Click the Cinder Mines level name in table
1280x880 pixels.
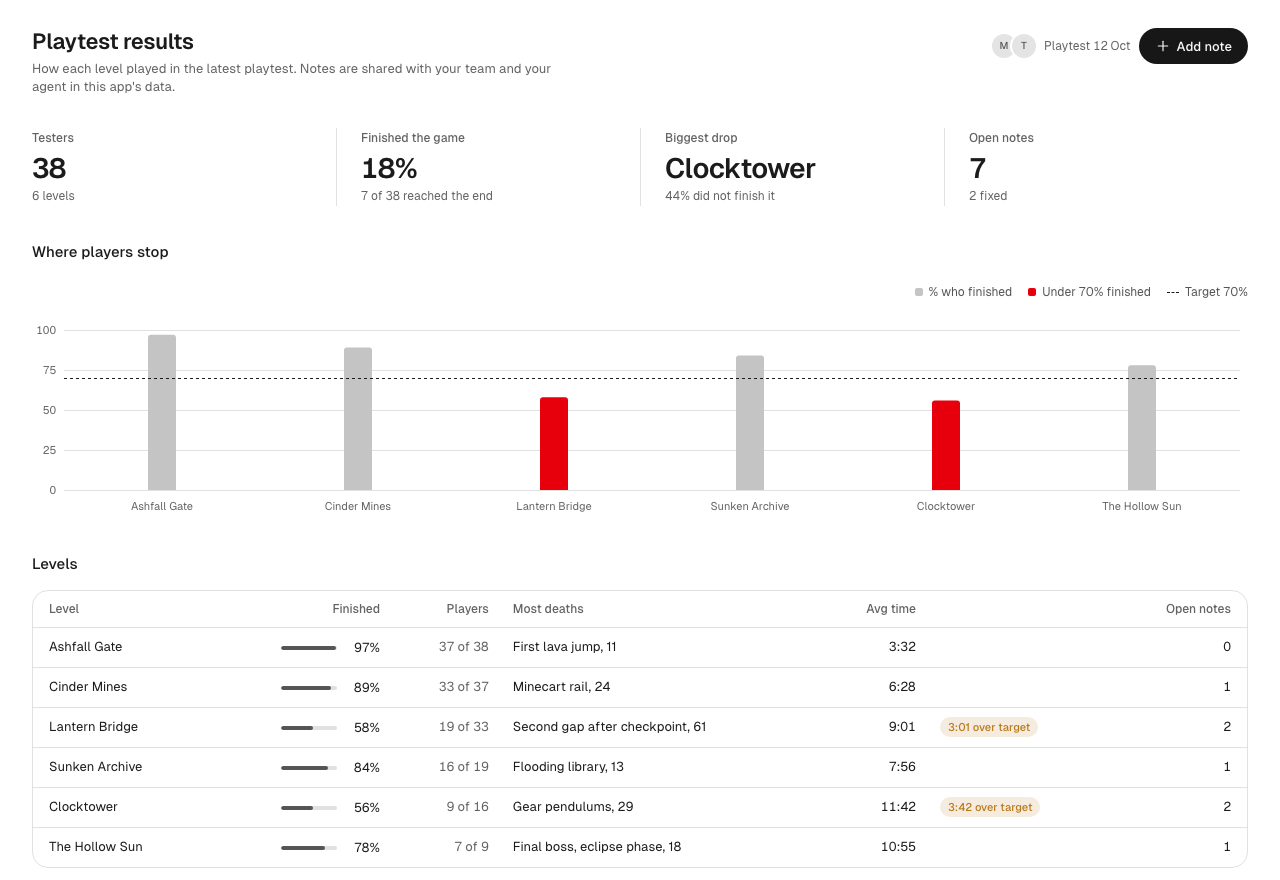click(x=88, y=687)
